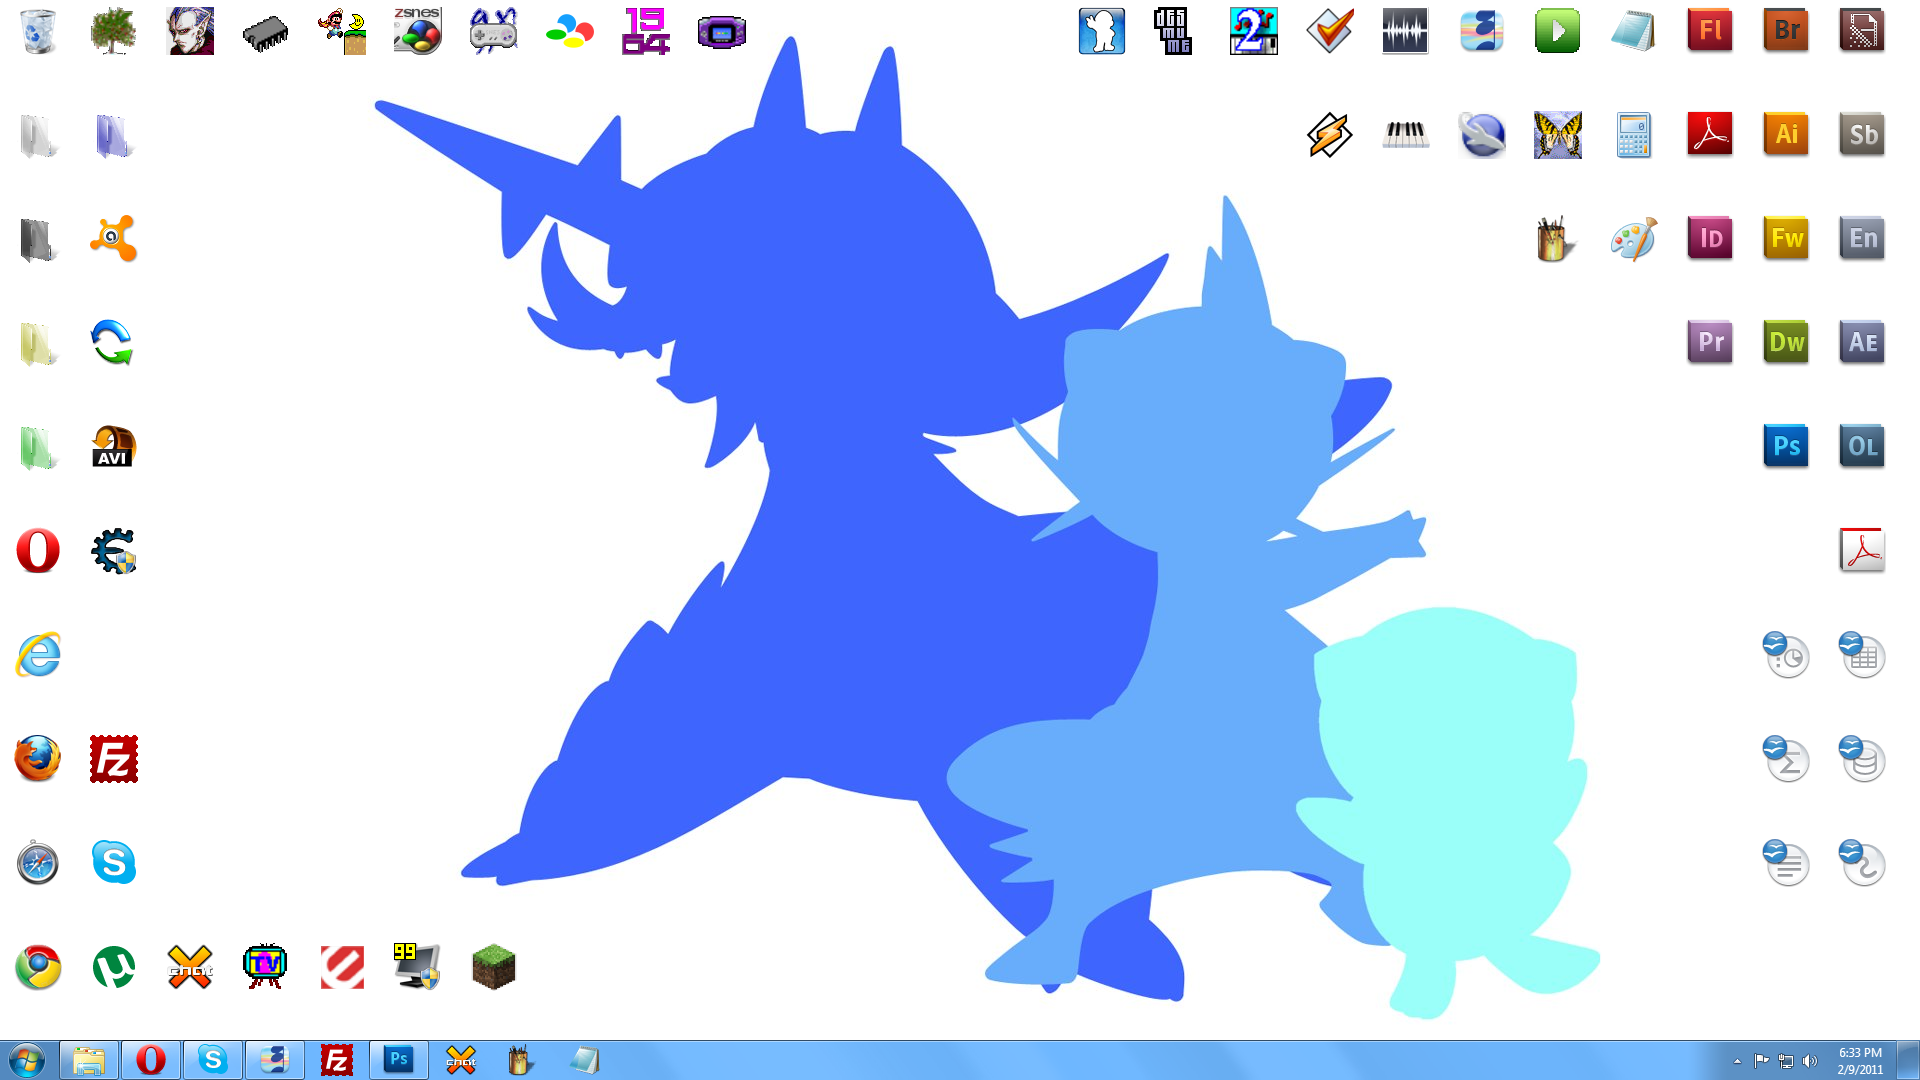Screen dimensions: 1920x1080
Task: Open the Notepad desktop icon
Action: (x=1634, y=31)
